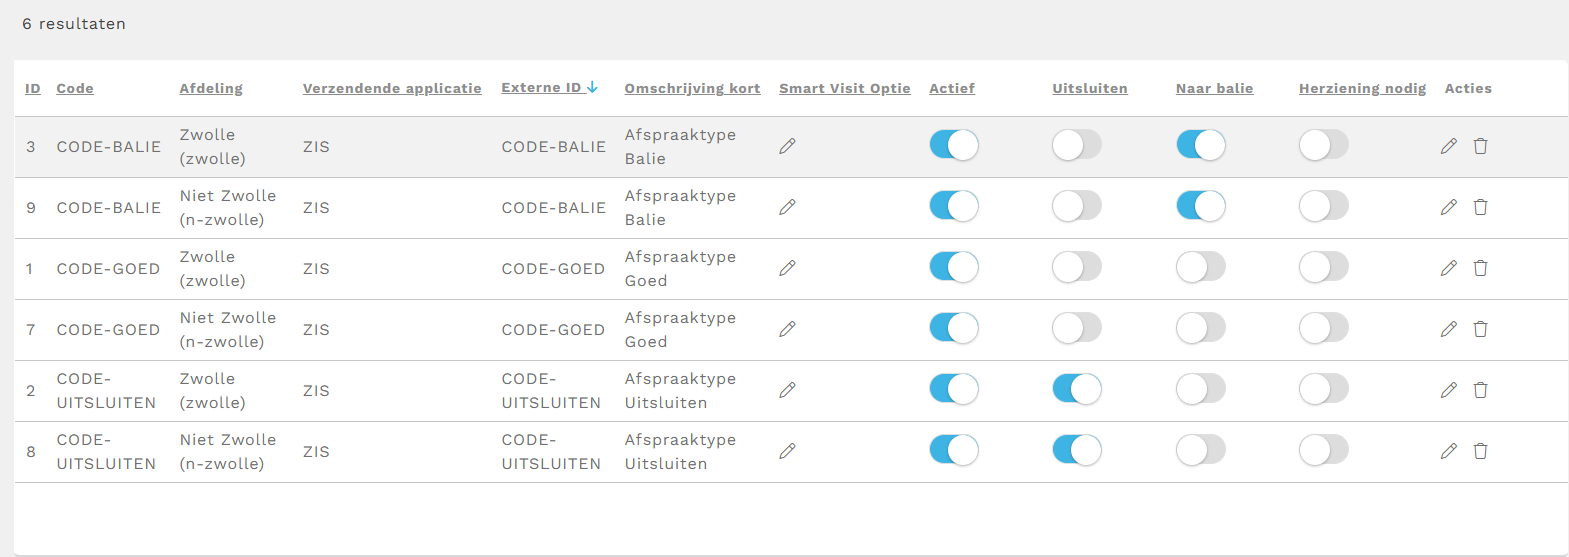
Task: Sort table by Code column
Action: point(75,88)
